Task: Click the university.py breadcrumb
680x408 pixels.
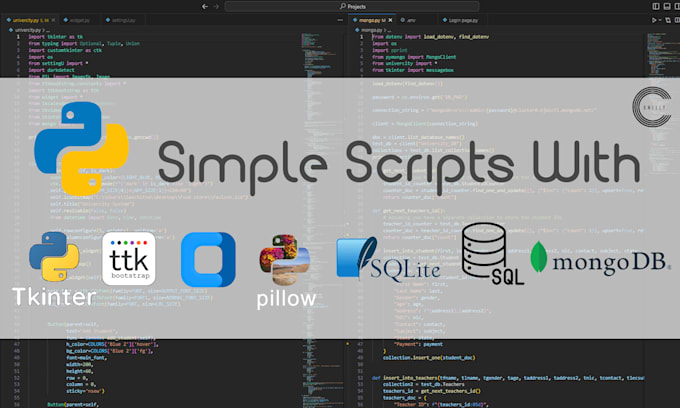Action: 29,30
